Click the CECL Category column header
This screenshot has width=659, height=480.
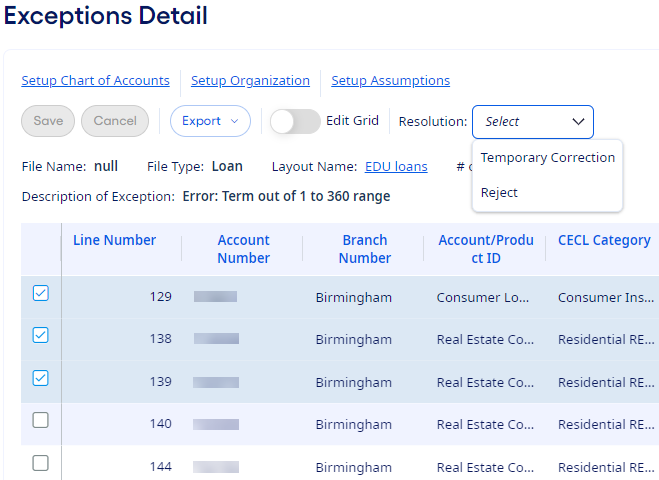pyautogui.click(x=604, y=240)
